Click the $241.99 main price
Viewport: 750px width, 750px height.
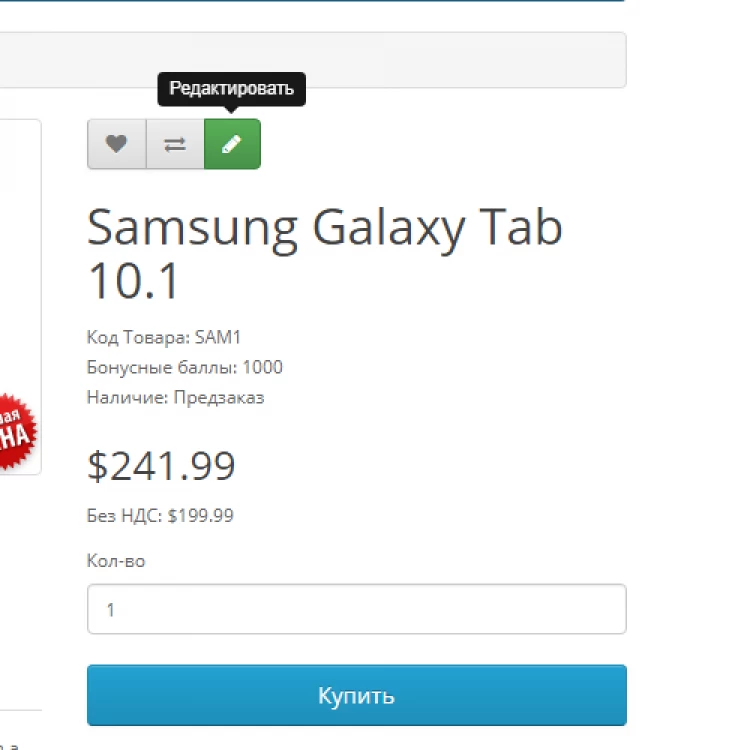tap(161, 466)
